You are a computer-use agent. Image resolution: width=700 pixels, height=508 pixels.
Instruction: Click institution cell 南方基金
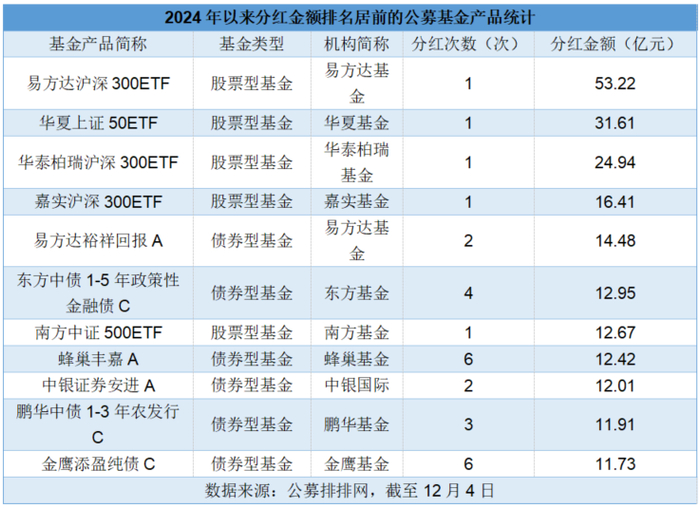[357, 333]
